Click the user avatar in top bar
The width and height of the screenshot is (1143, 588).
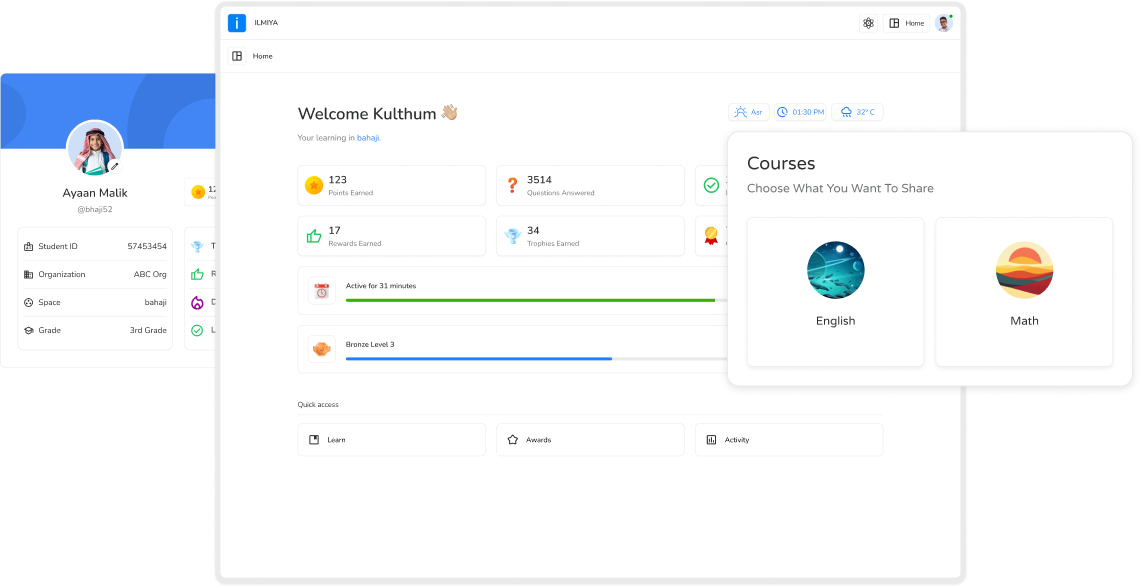[x=943, y=23]
